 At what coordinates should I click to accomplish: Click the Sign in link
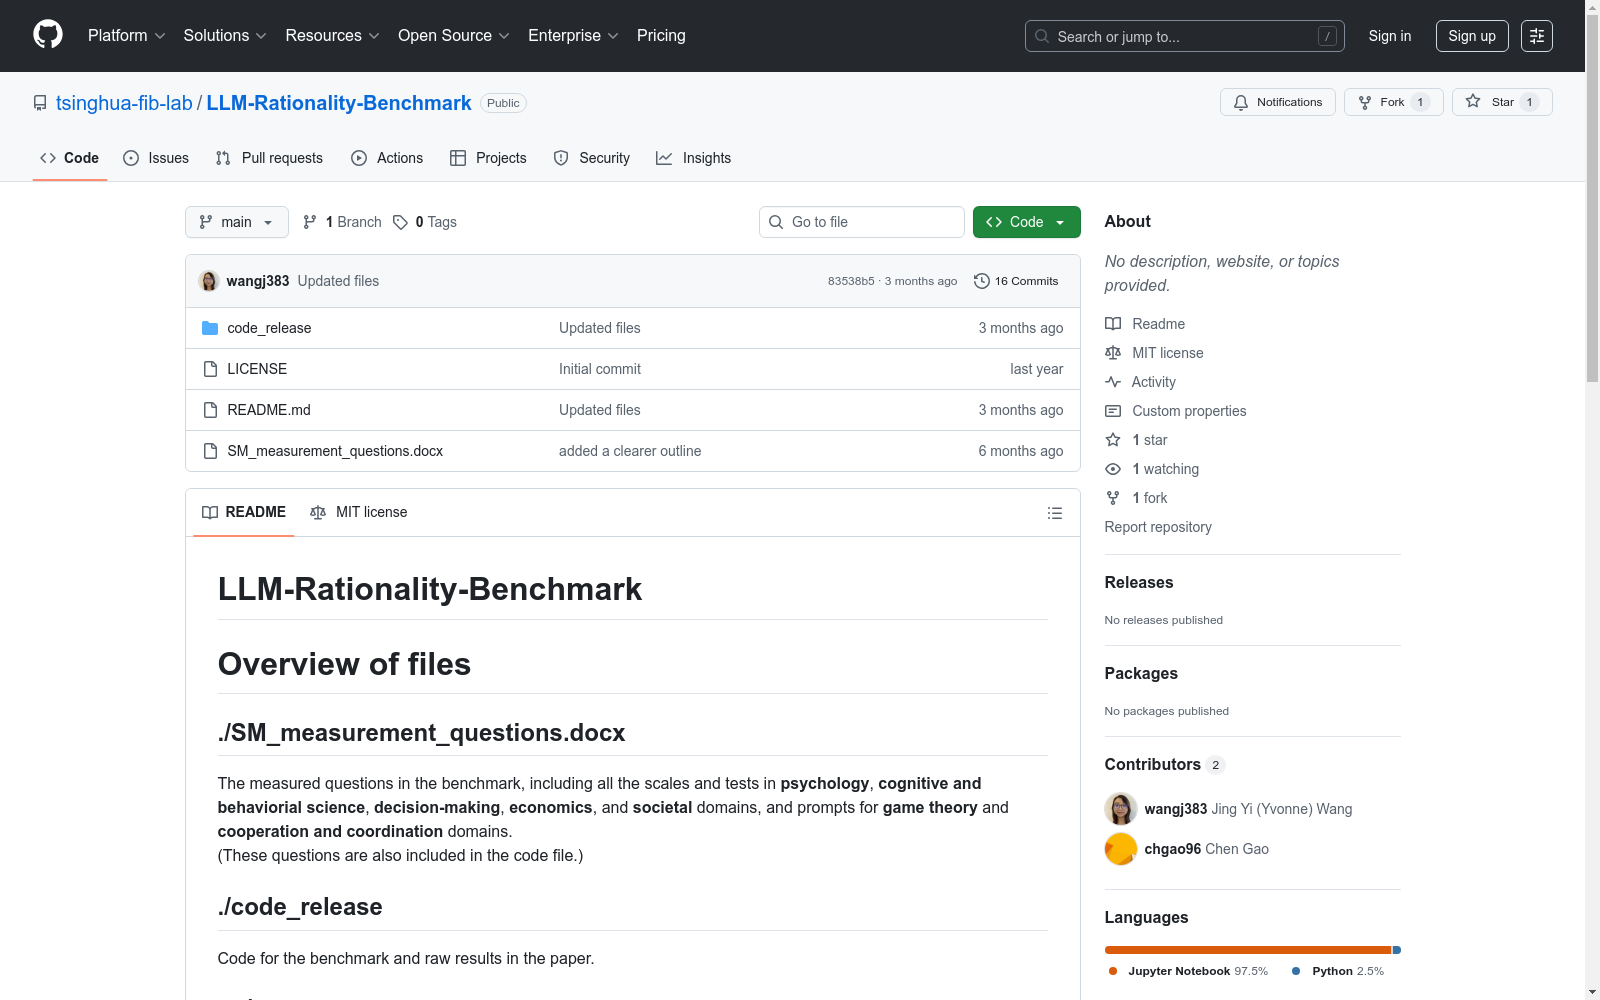pos(1390,36)
